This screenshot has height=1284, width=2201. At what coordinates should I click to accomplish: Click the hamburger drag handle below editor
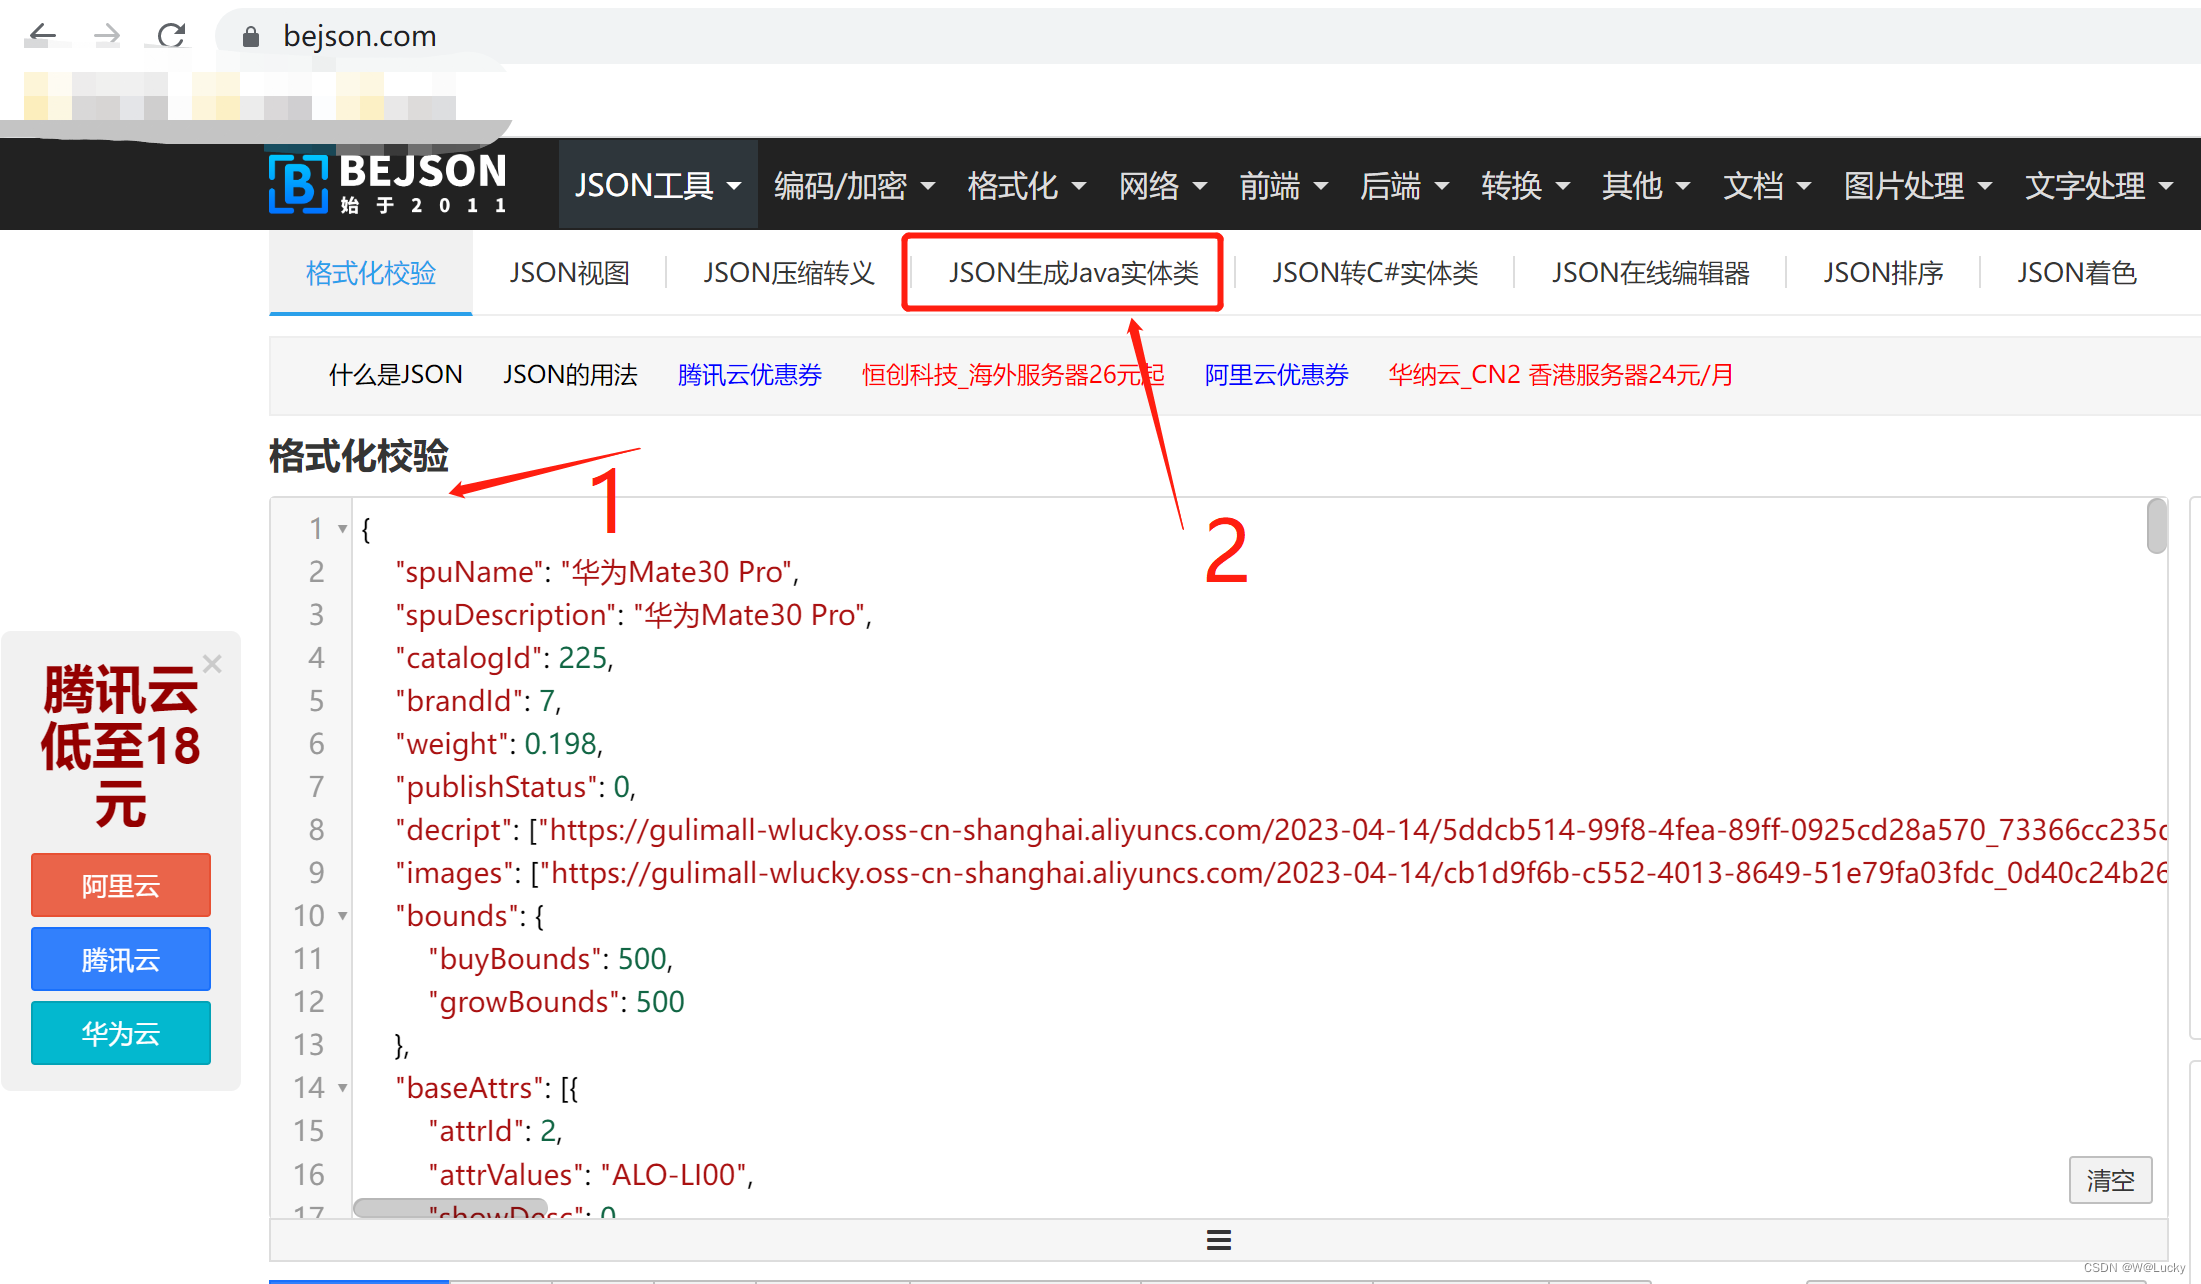tap(1218, 1240)
